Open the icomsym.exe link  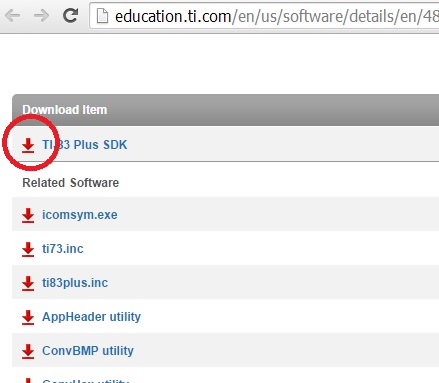[80, 215]
